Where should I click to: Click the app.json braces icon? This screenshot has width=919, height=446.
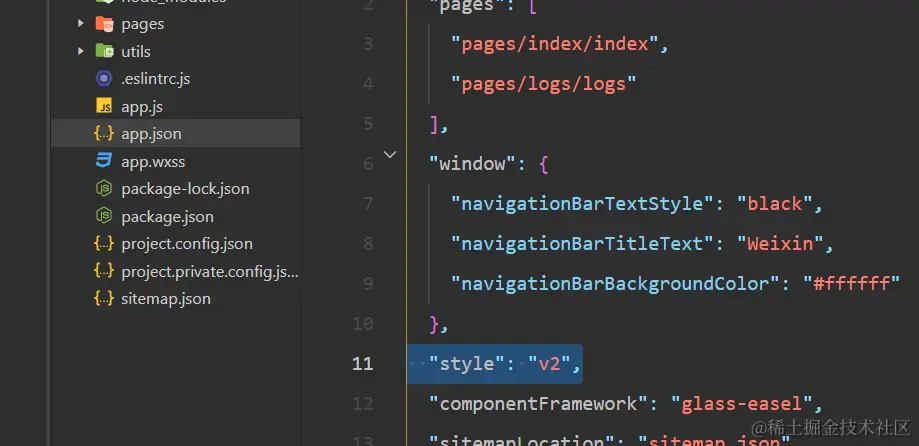pyautogui.click(x=104, y=134)
